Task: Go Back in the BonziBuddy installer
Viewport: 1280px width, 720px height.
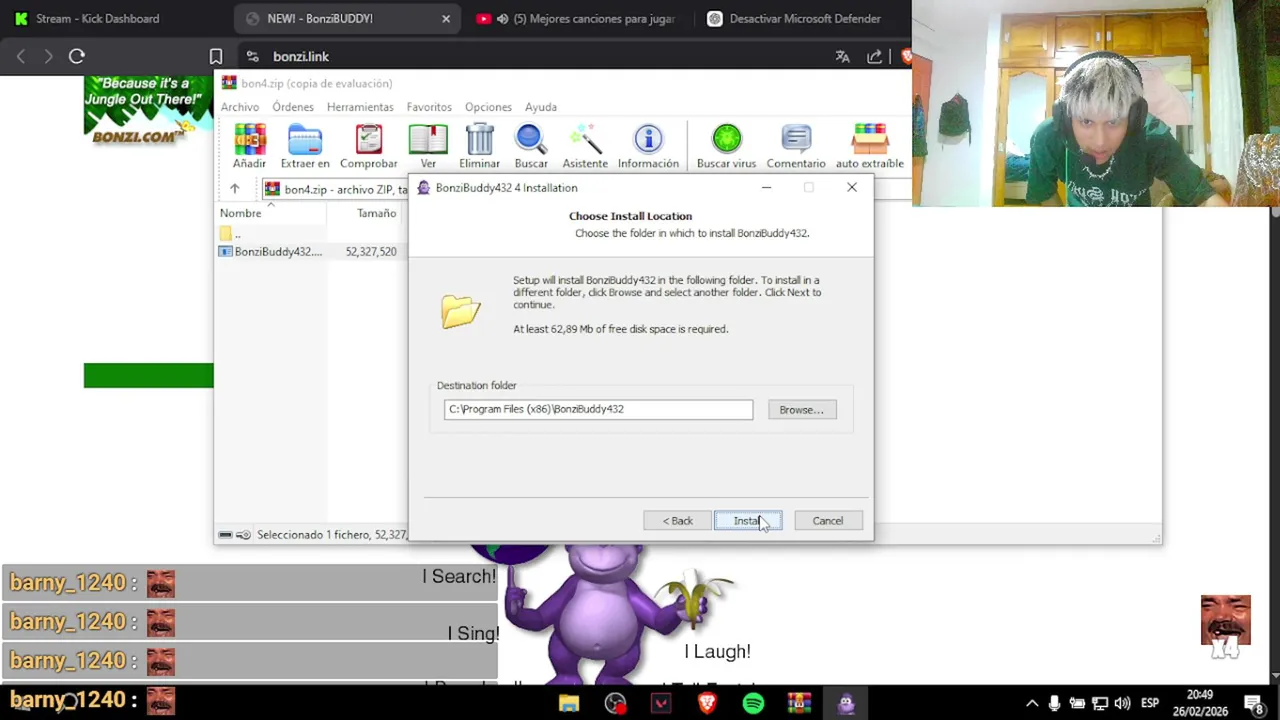Action: coord(677,521)
